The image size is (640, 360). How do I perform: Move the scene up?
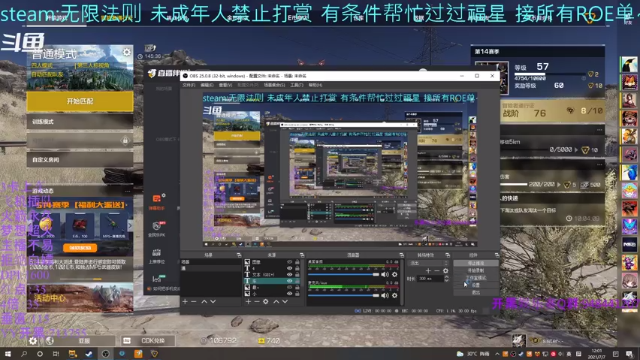pos(204,302)
